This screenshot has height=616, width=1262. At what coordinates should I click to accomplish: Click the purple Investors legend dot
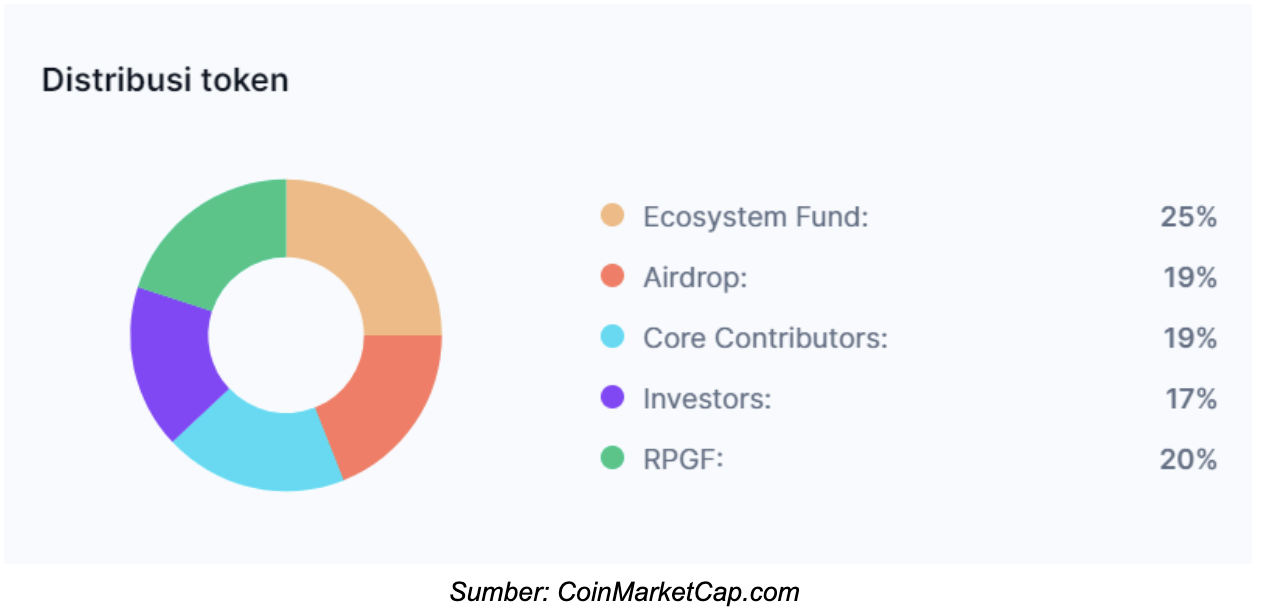tap(612, 398)
